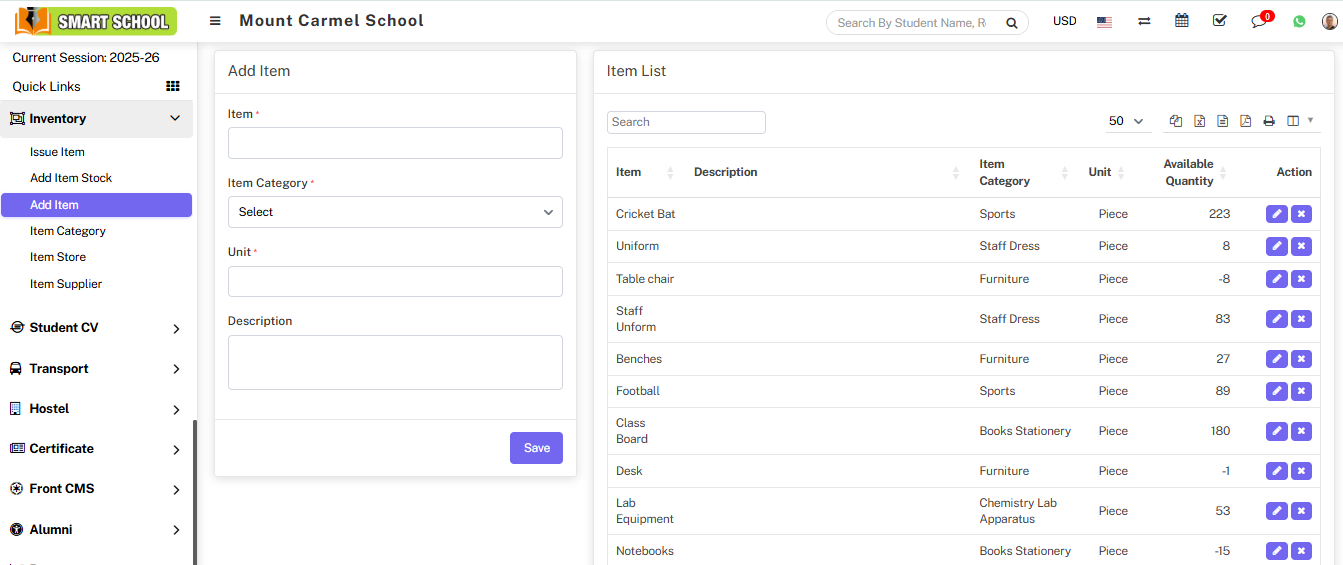Delete the Benches item
Image resolution: width=1343 pixels, height=565 pixels.
tap(1301, 359)
